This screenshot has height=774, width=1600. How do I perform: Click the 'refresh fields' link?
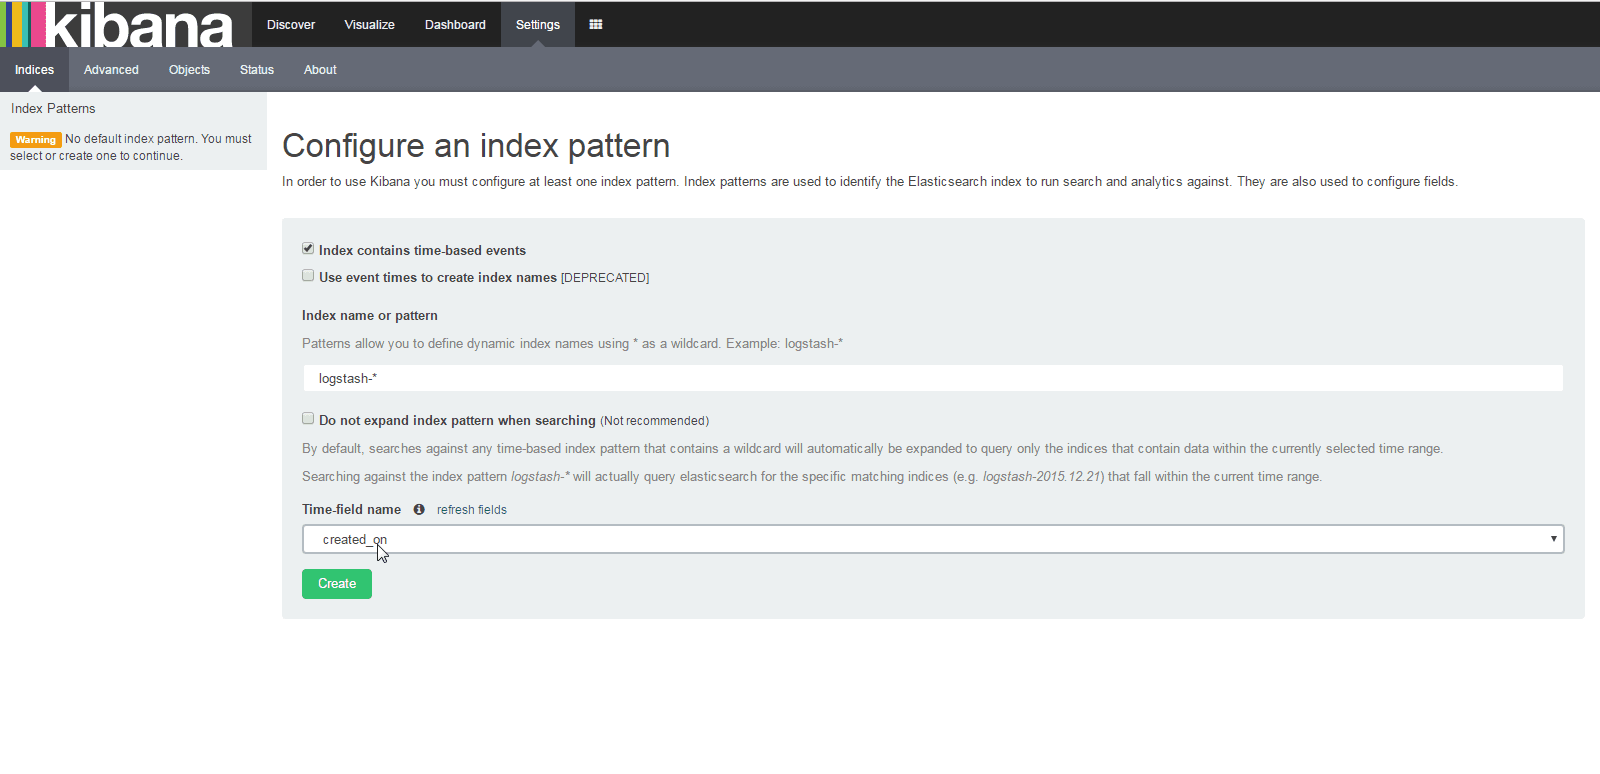(472, 510)
